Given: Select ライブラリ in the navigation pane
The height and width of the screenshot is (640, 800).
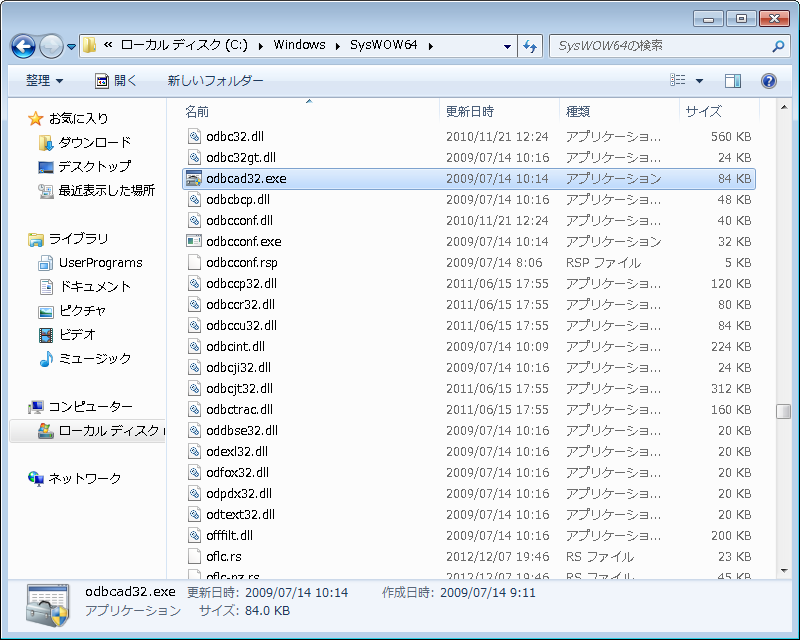Looking at the screenshot, I should 79,238.
